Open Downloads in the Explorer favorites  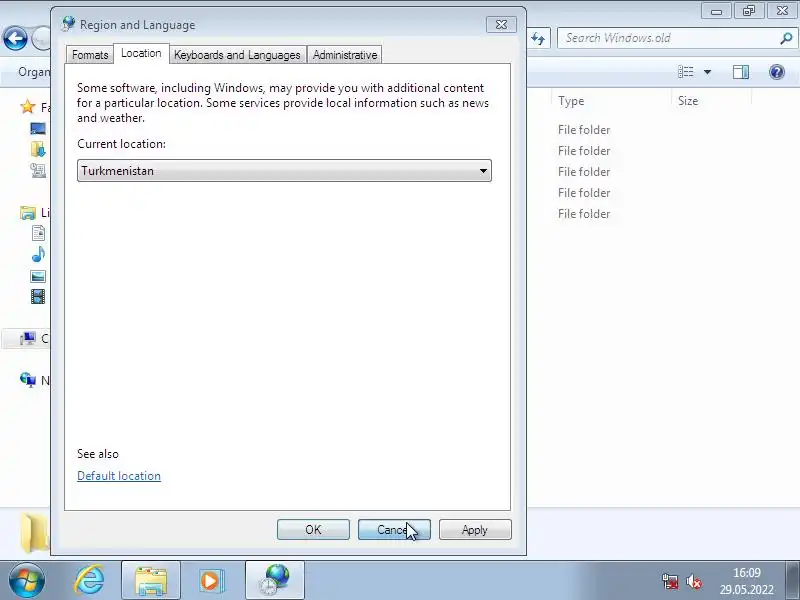38,149
